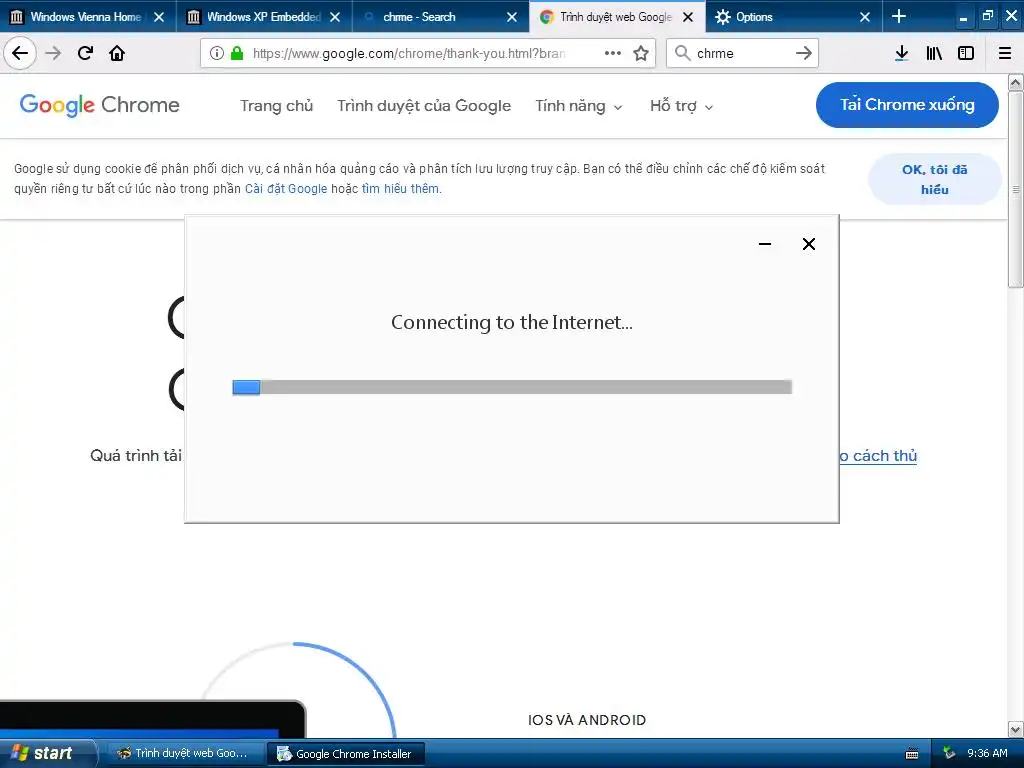Select the Trình duyệt web Google tab
This screenshot has width=1024, height=768.
click(x=615, y=17)
